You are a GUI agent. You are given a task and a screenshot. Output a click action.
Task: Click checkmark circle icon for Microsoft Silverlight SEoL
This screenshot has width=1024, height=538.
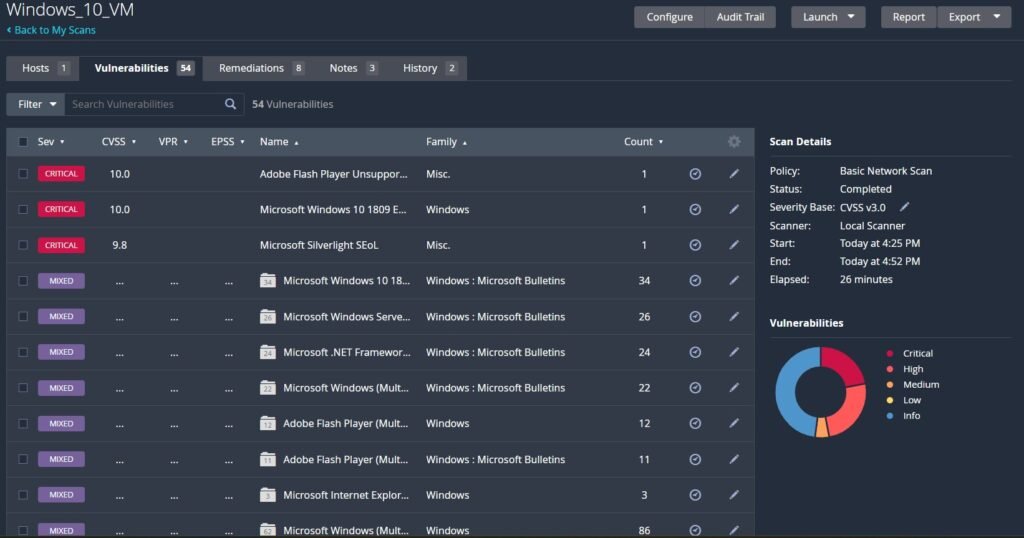[x=695, y=245]
